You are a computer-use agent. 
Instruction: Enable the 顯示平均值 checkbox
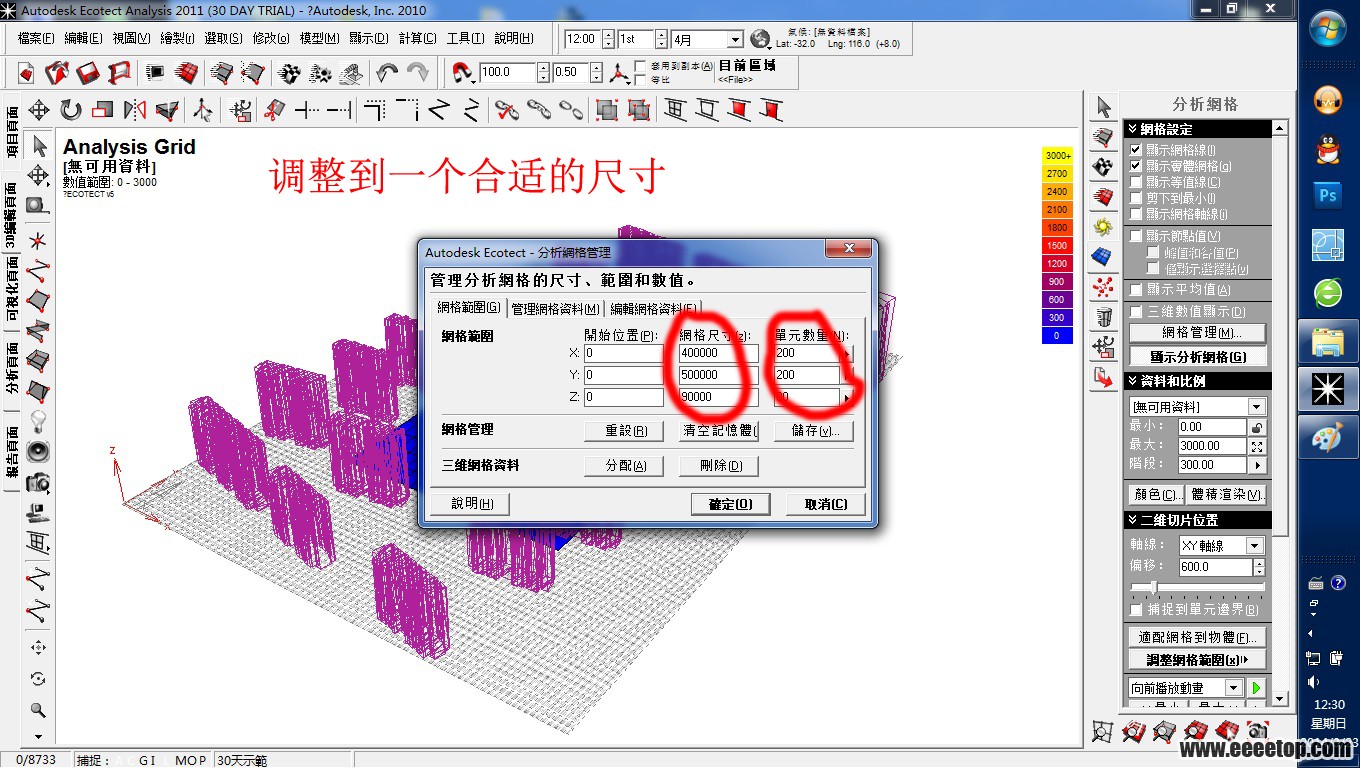click(x=1135, y=289)
